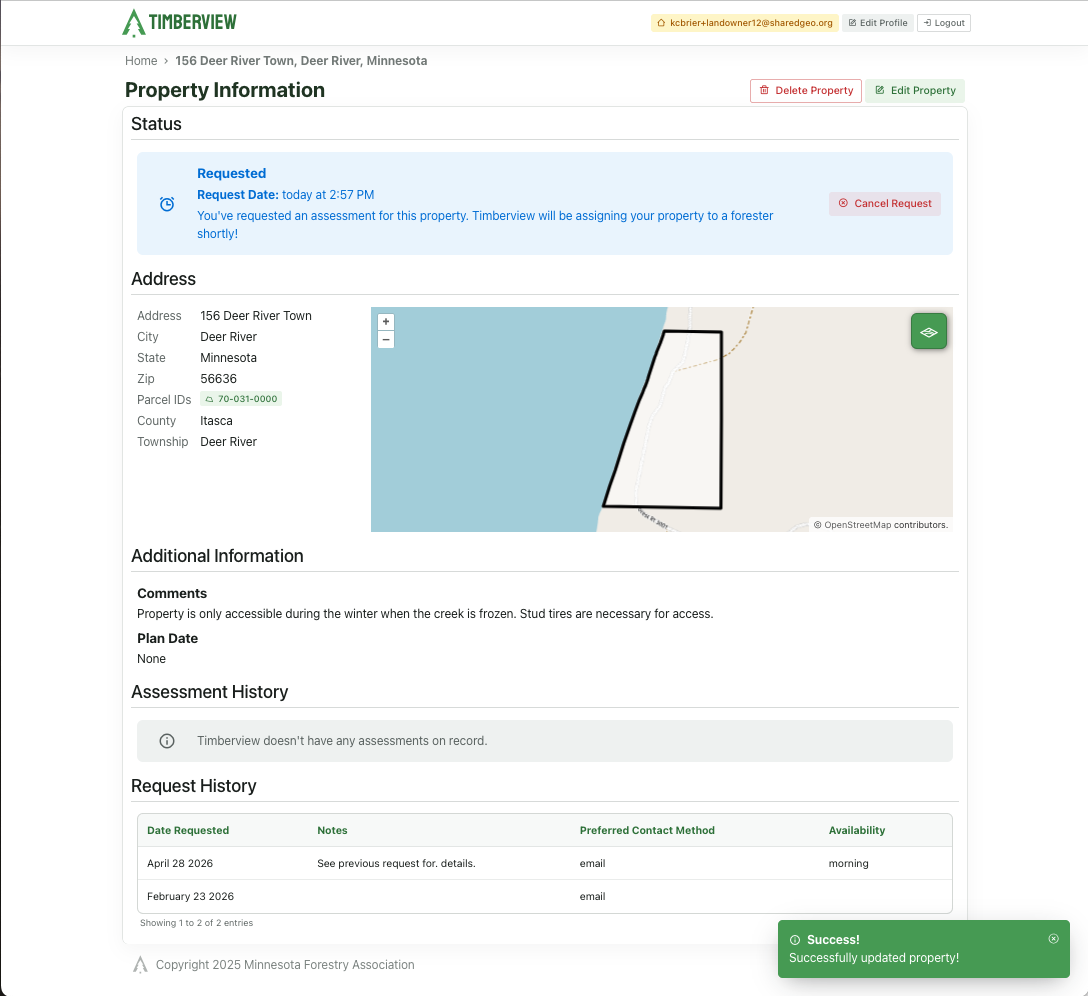Sort by Availability column header
Image resolution: width=1088 pixels, height=996 pixels.
(856, 830)
